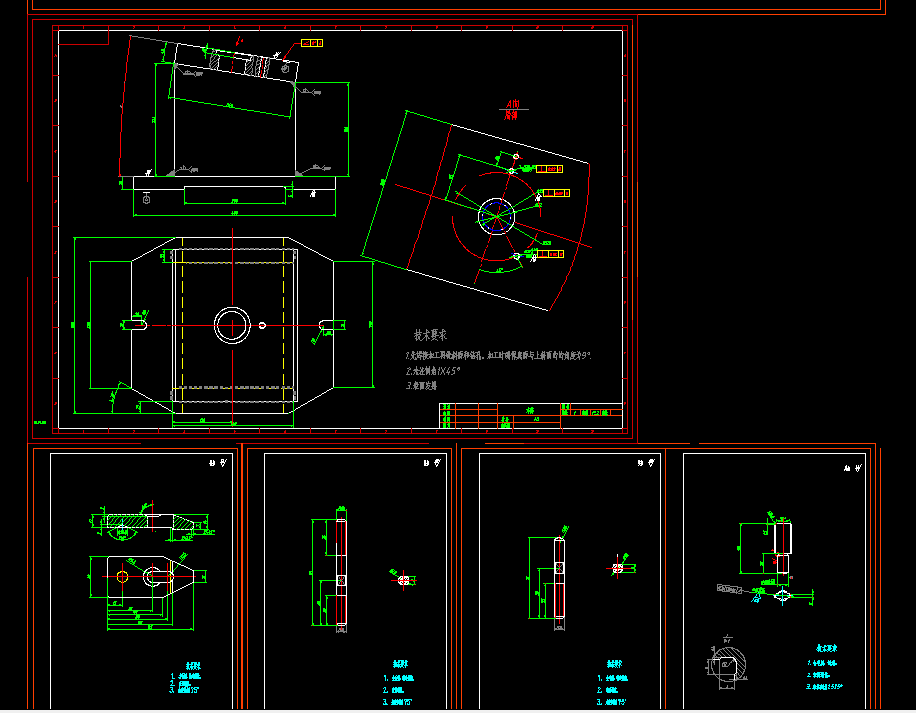Select the 技术要求 heading in the main drawing

click(x=430, y=335)
